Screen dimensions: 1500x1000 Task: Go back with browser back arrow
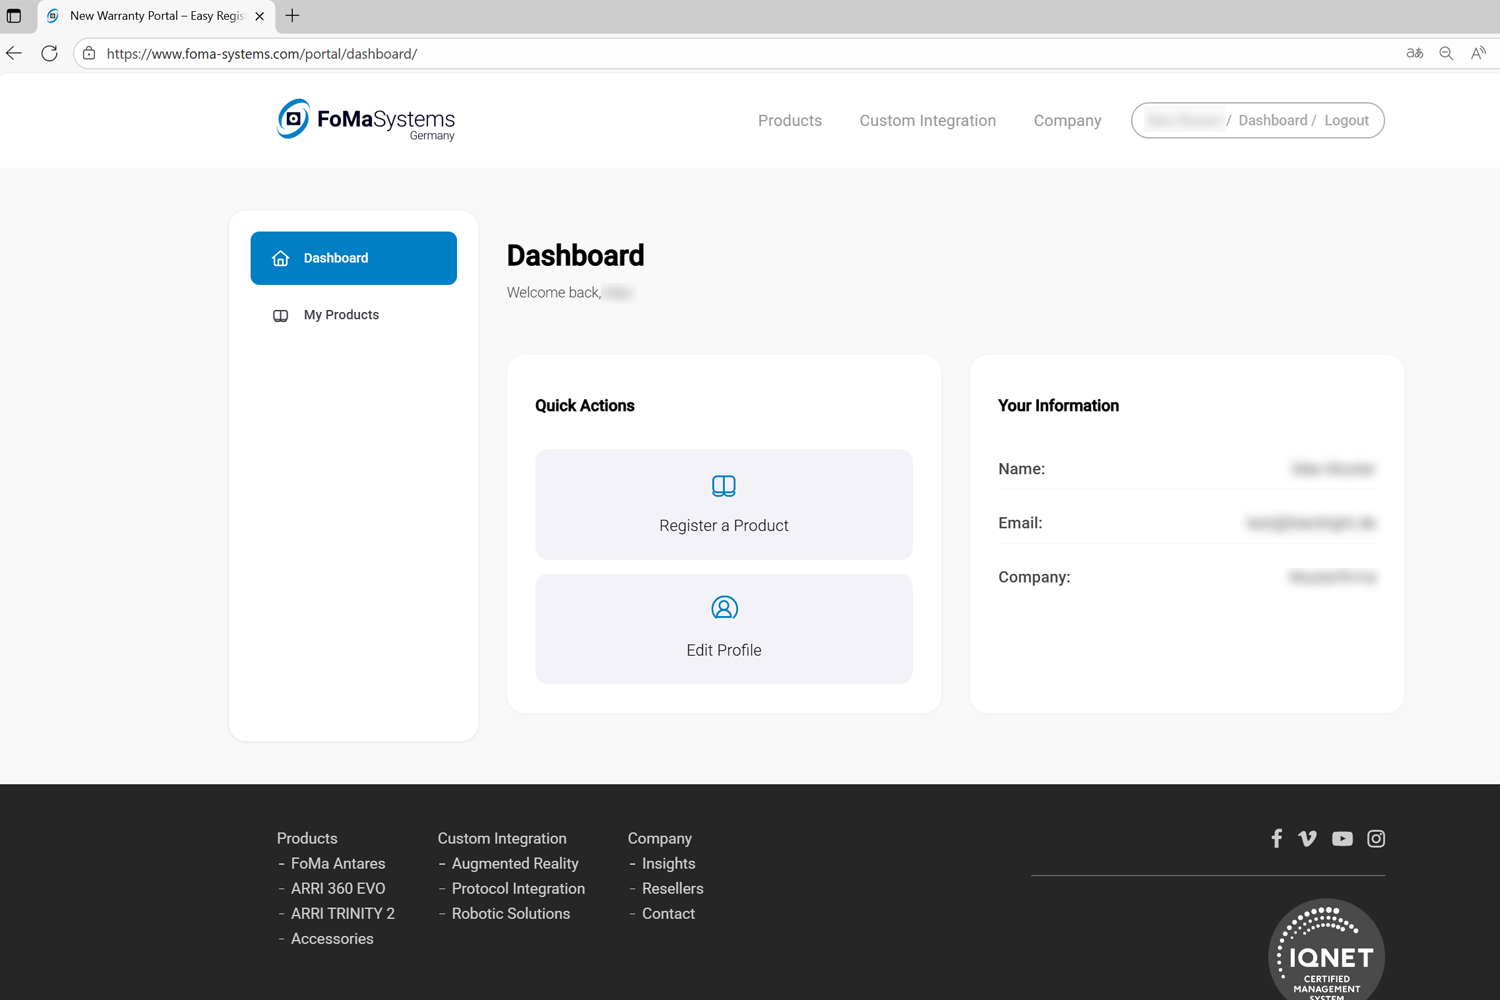[14, 53]
